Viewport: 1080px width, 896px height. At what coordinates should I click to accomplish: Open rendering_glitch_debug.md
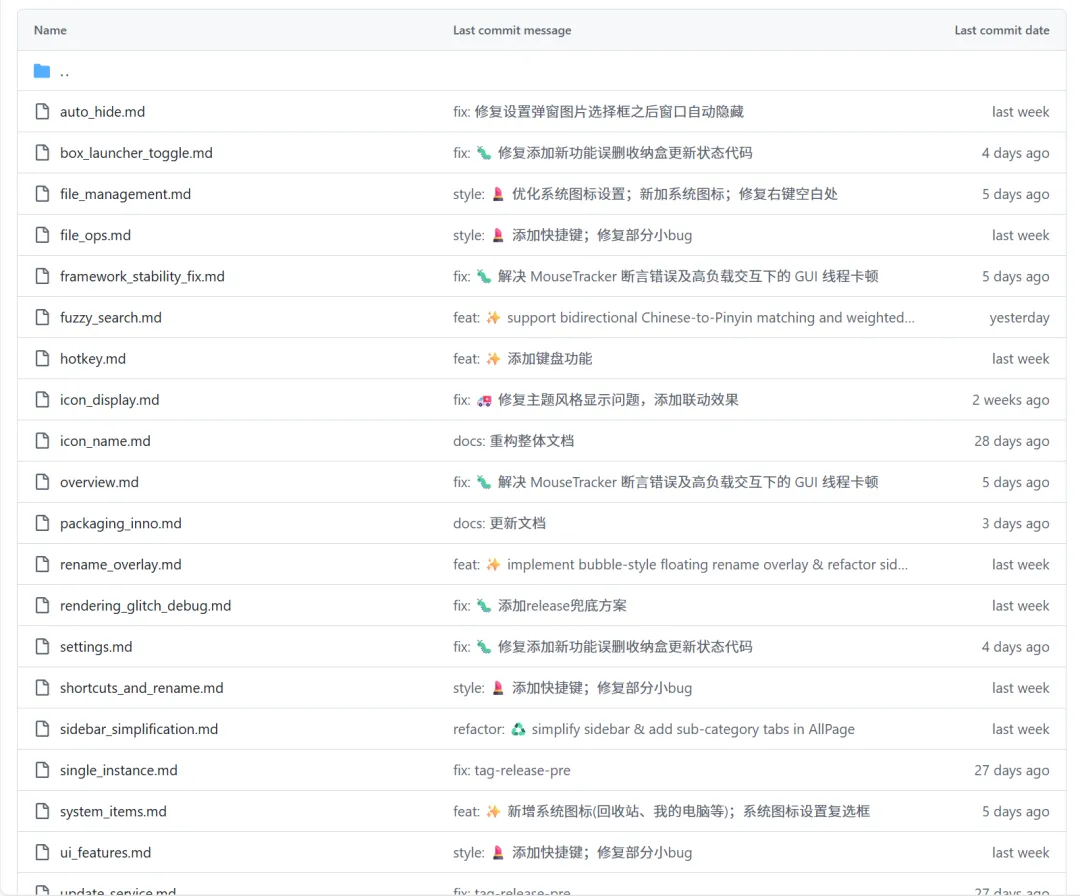145,606
